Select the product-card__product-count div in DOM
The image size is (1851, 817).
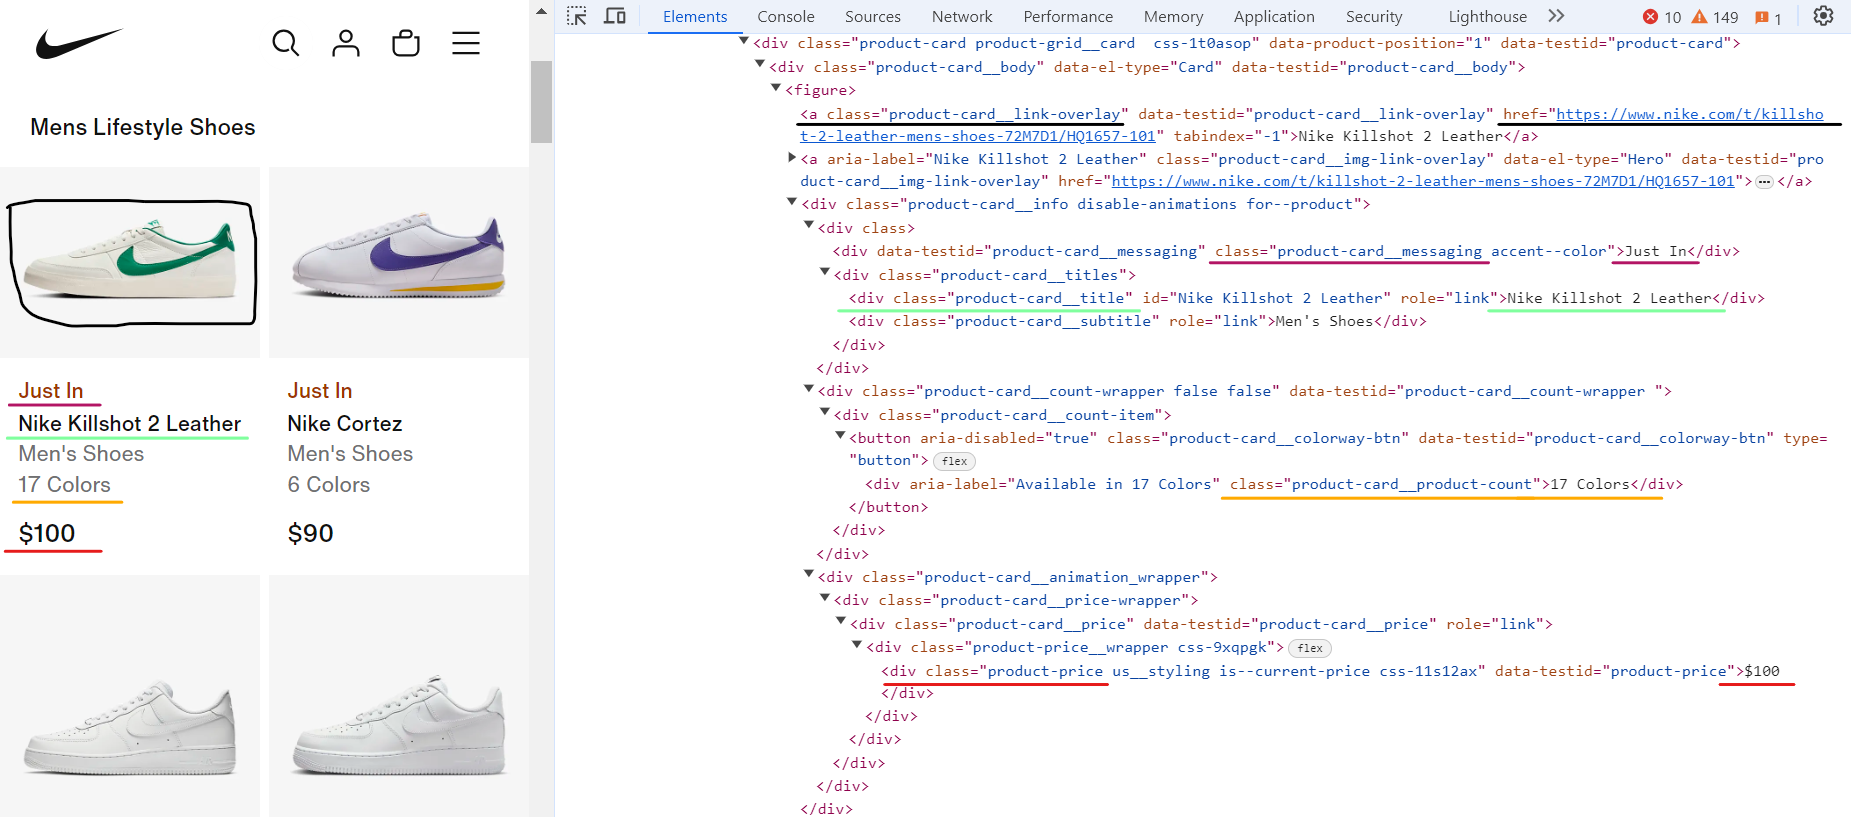[1274, 484]
